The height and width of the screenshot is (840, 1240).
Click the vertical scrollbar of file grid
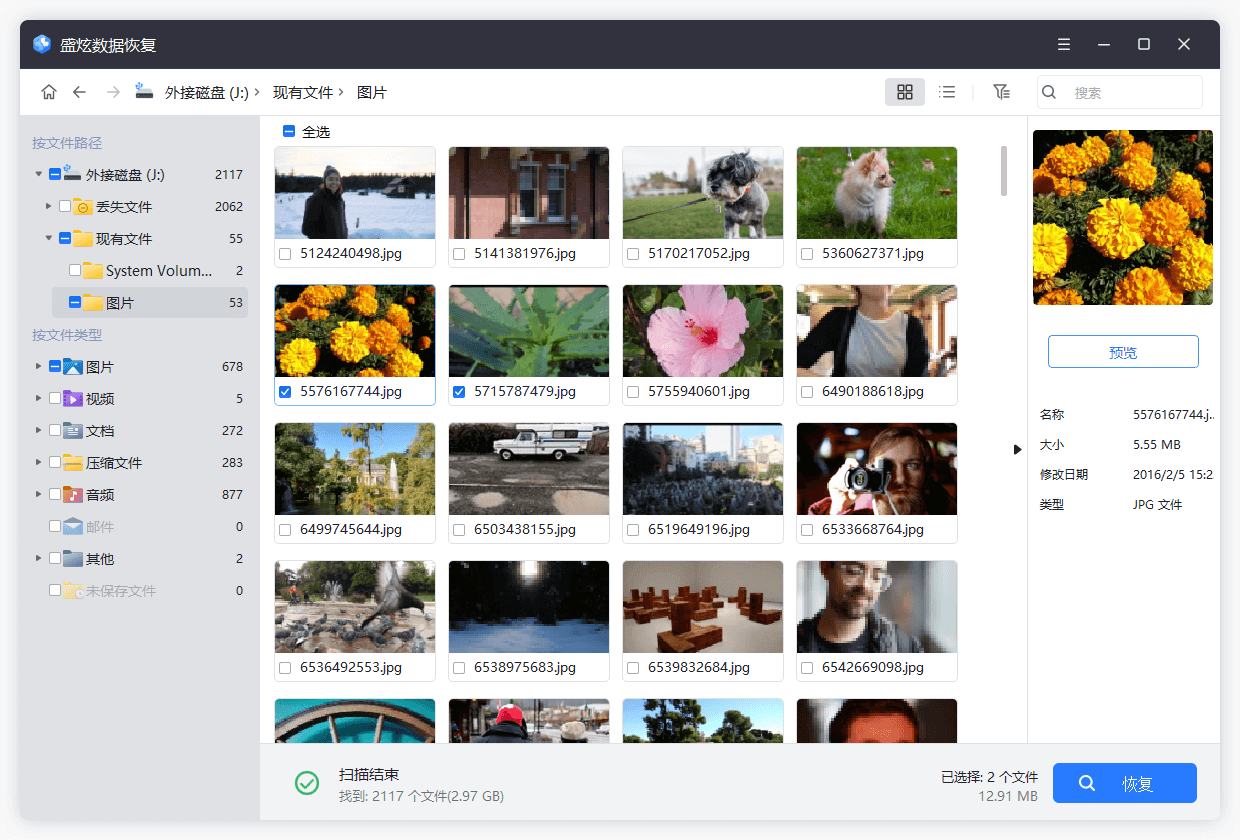pyautogui.click(x=1004, y=171)
